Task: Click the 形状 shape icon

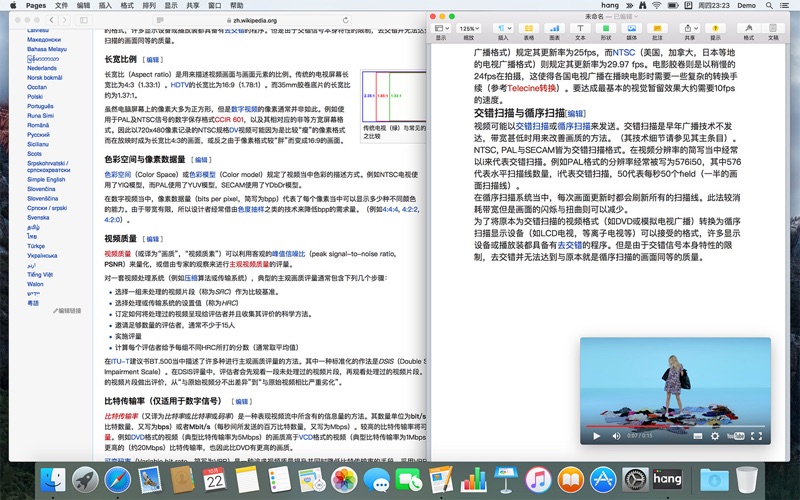Action: tap(606, 29)
